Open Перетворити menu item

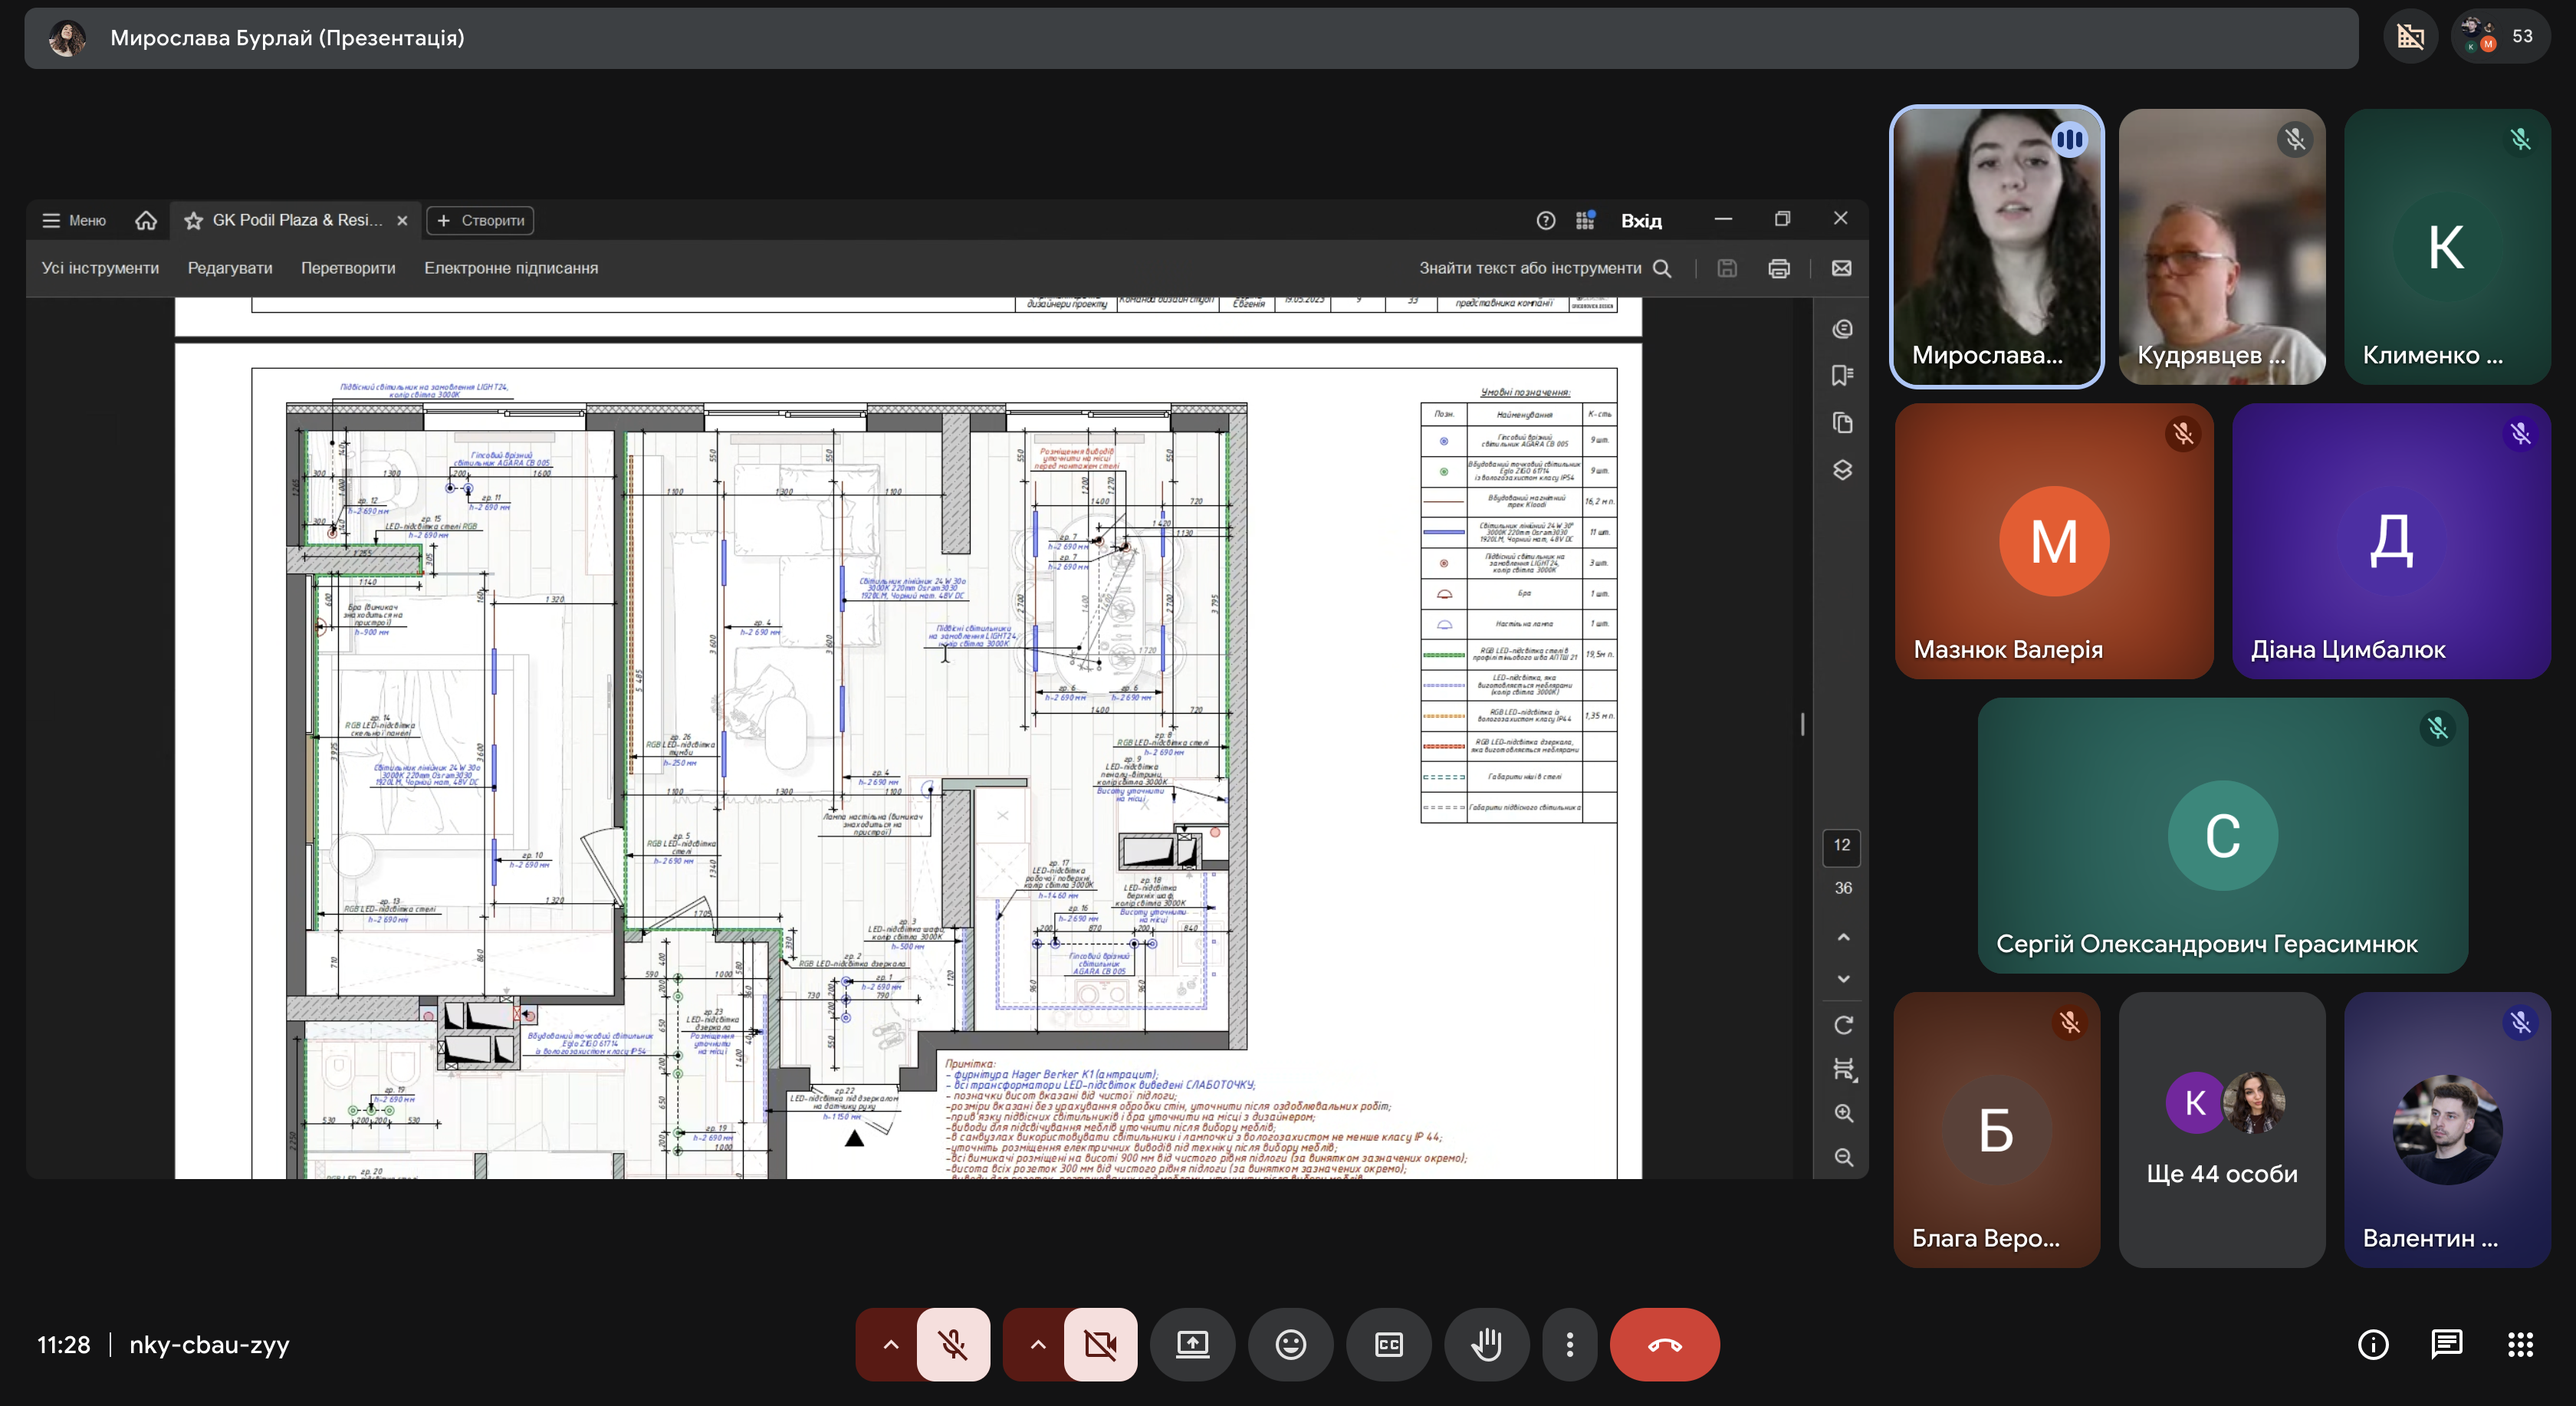pos(348,268)
